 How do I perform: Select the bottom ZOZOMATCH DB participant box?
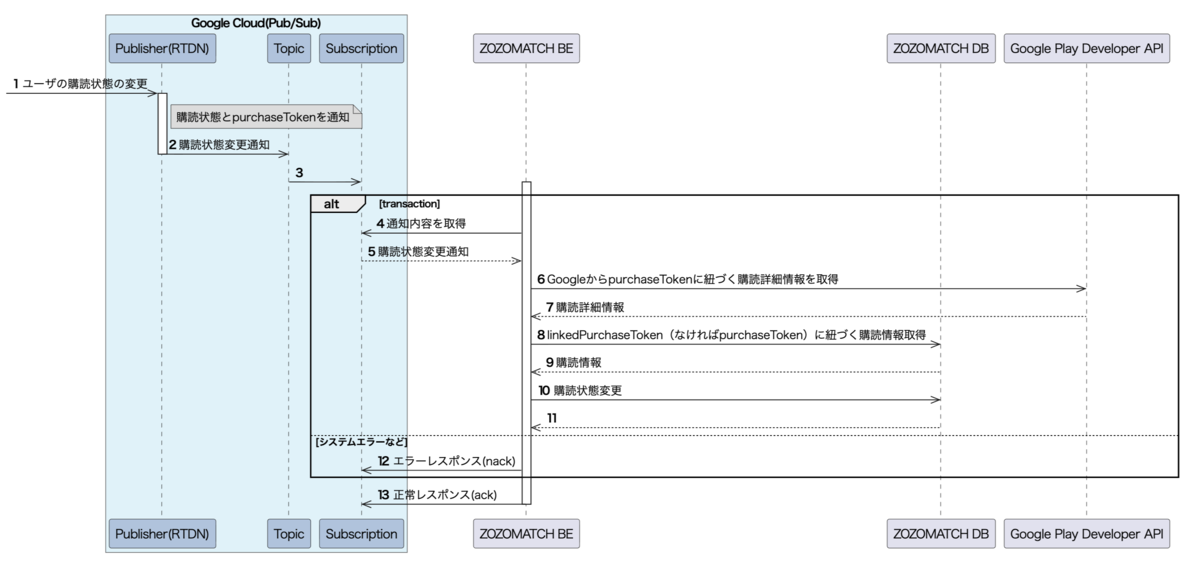point(940,534)
